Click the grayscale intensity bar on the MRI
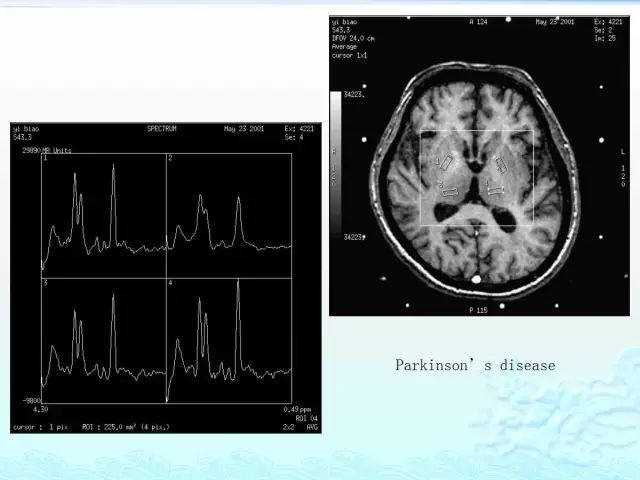The height and width of the screenshot is (480, 640). [x=336, y=163]
